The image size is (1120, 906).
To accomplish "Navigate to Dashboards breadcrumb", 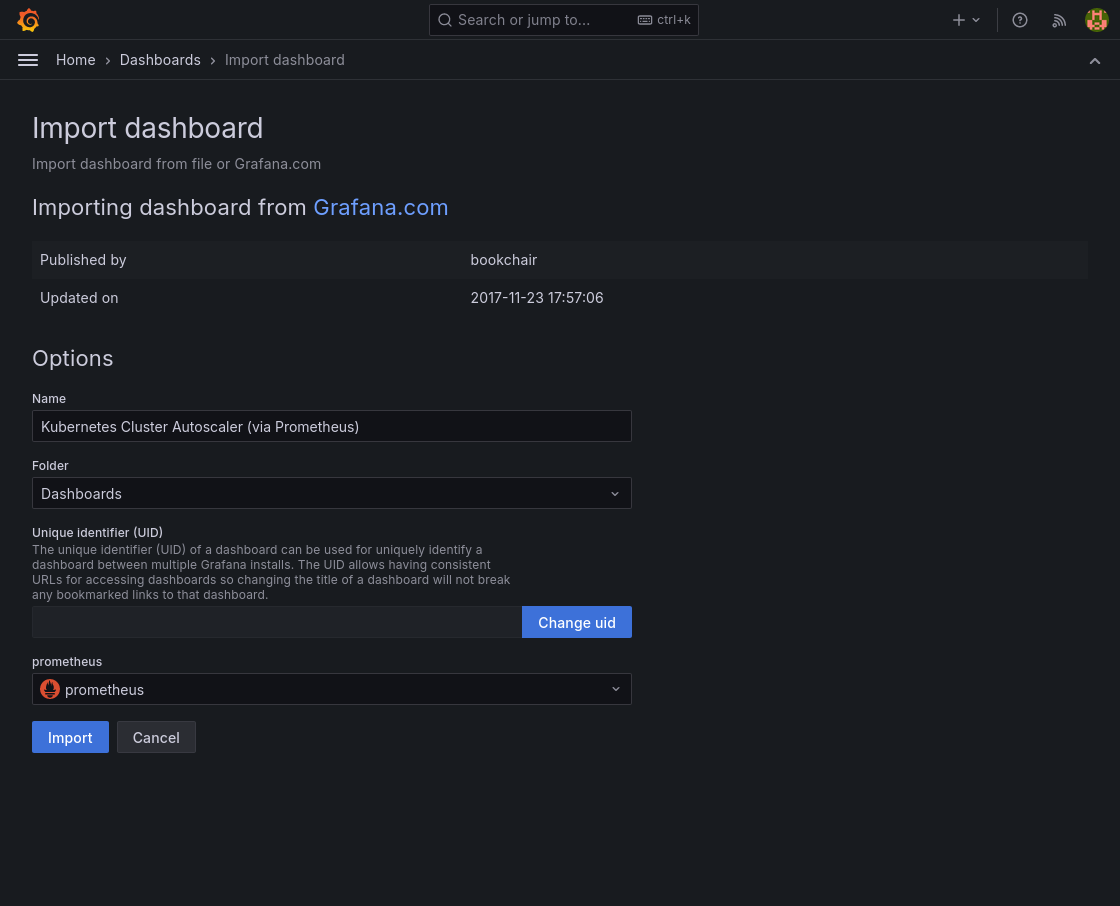I will (160, 60).
